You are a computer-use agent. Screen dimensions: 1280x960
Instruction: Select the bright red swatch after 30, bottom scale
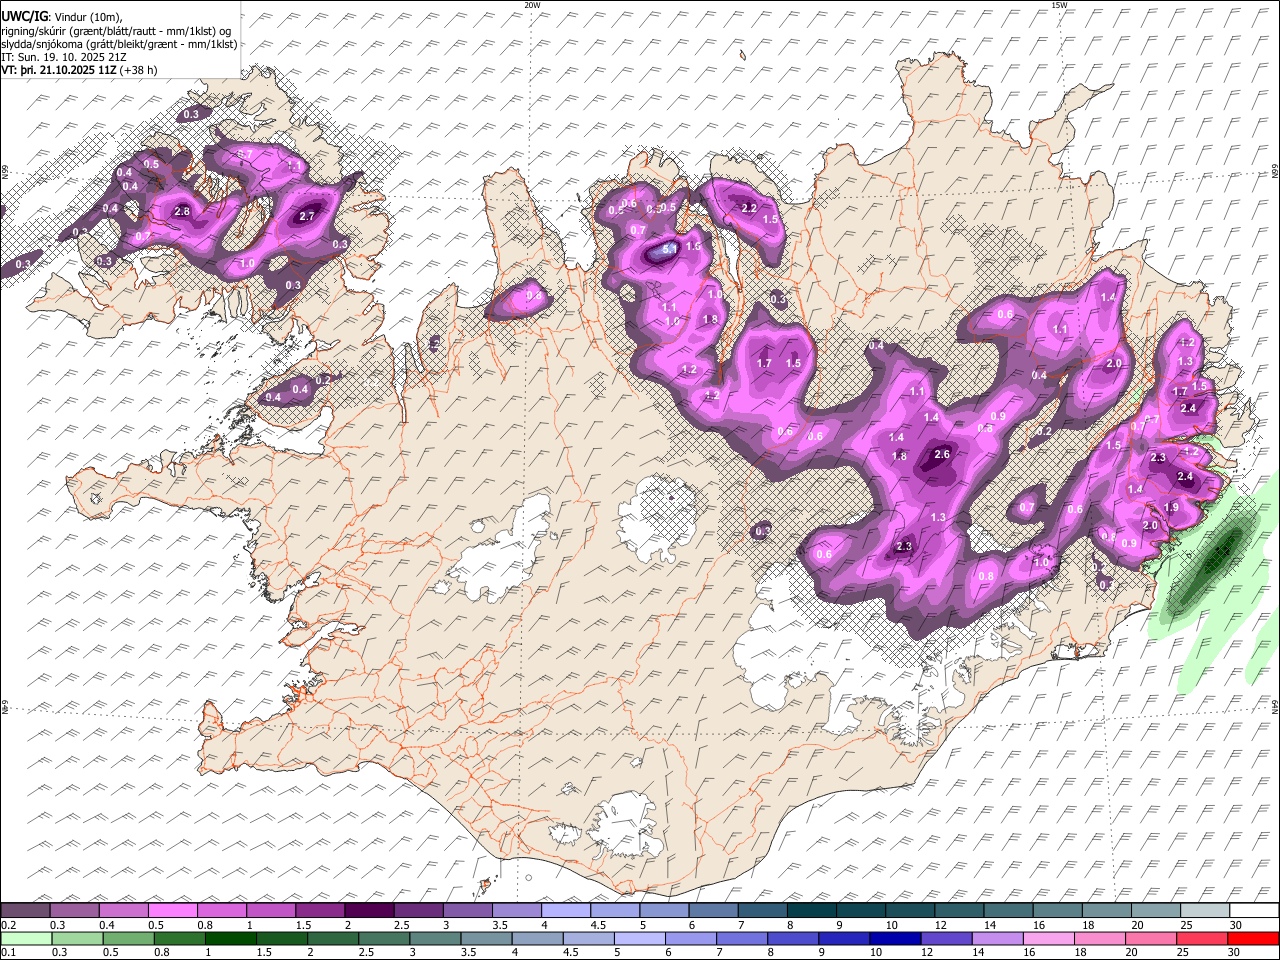click(1253, 938)
